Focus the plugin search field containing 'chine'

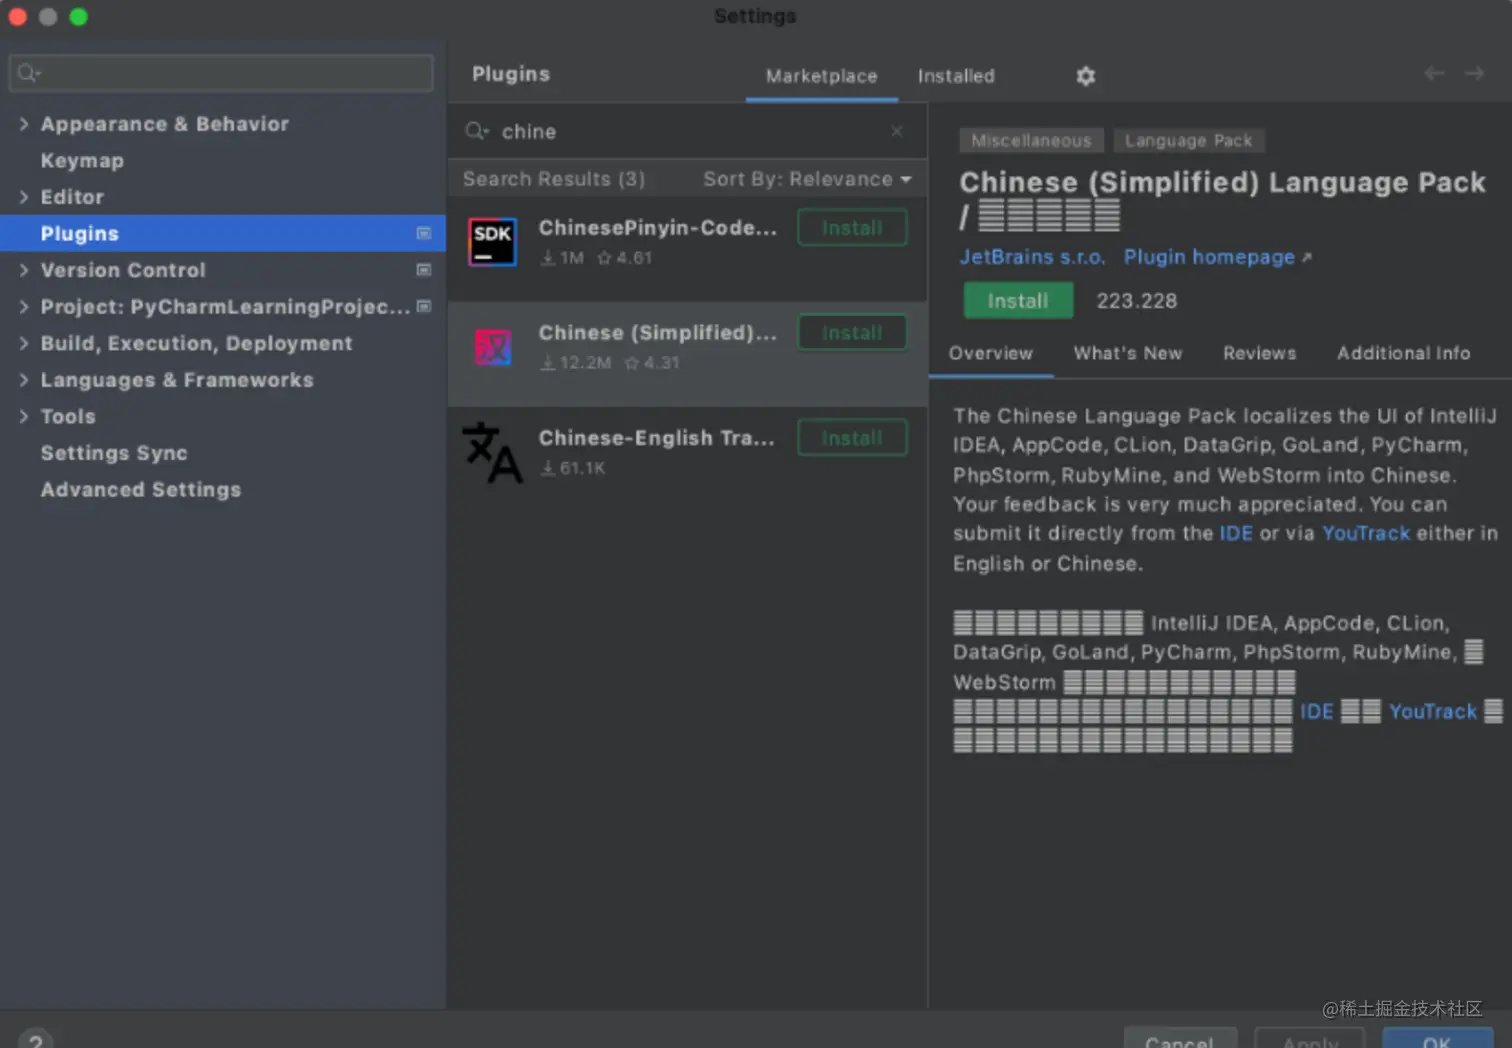(x=685, y=131)
